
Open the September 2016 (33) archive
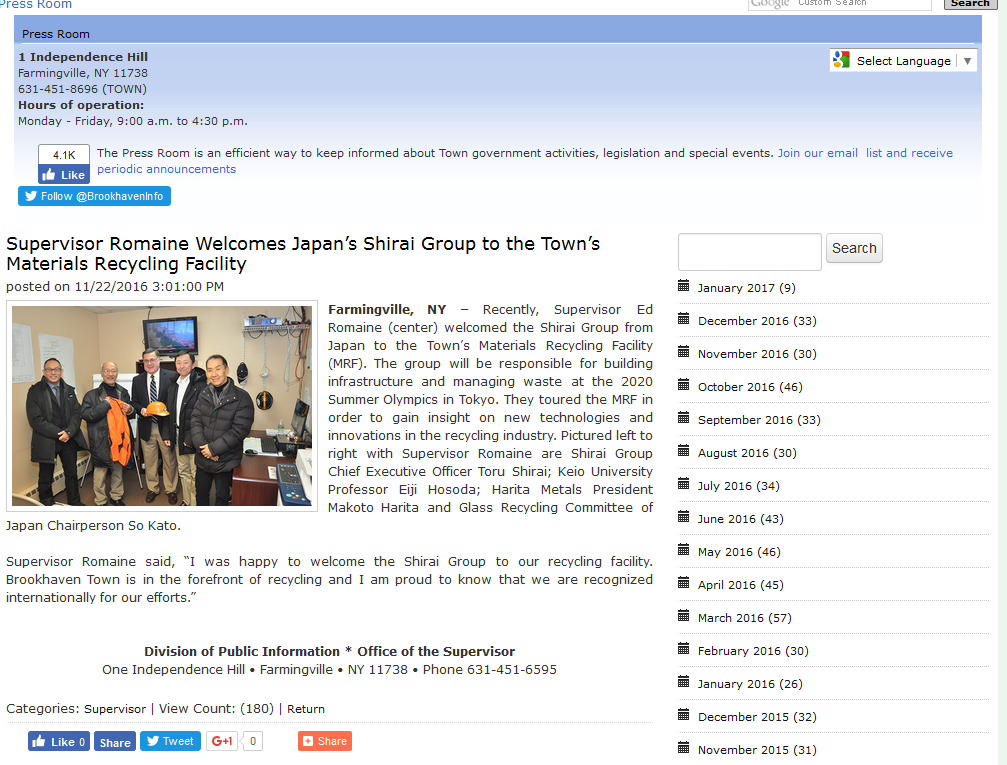[759, 420]
